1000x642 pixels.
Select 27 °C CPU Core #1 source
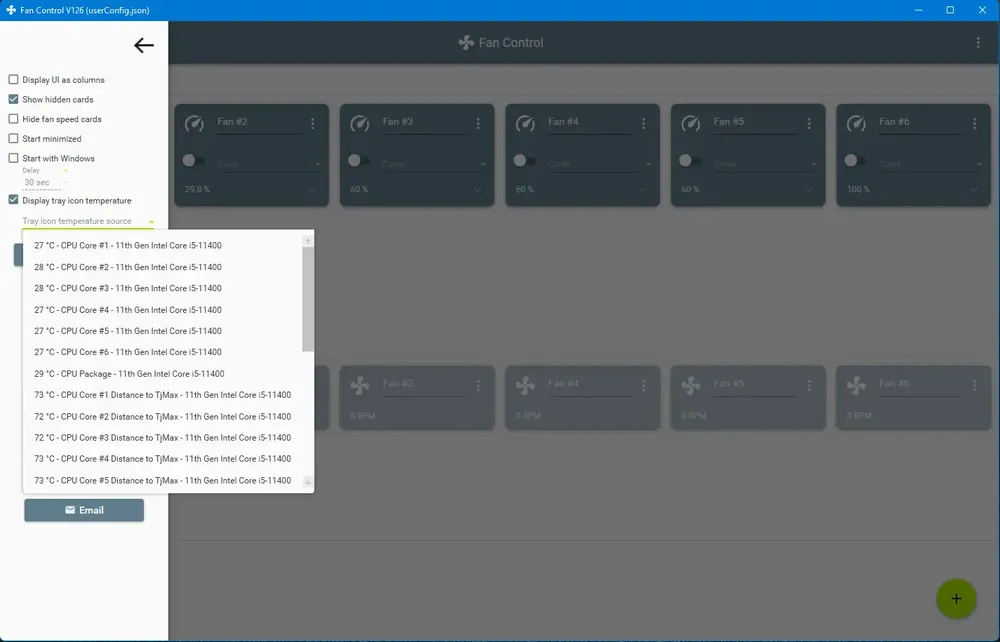163,245
